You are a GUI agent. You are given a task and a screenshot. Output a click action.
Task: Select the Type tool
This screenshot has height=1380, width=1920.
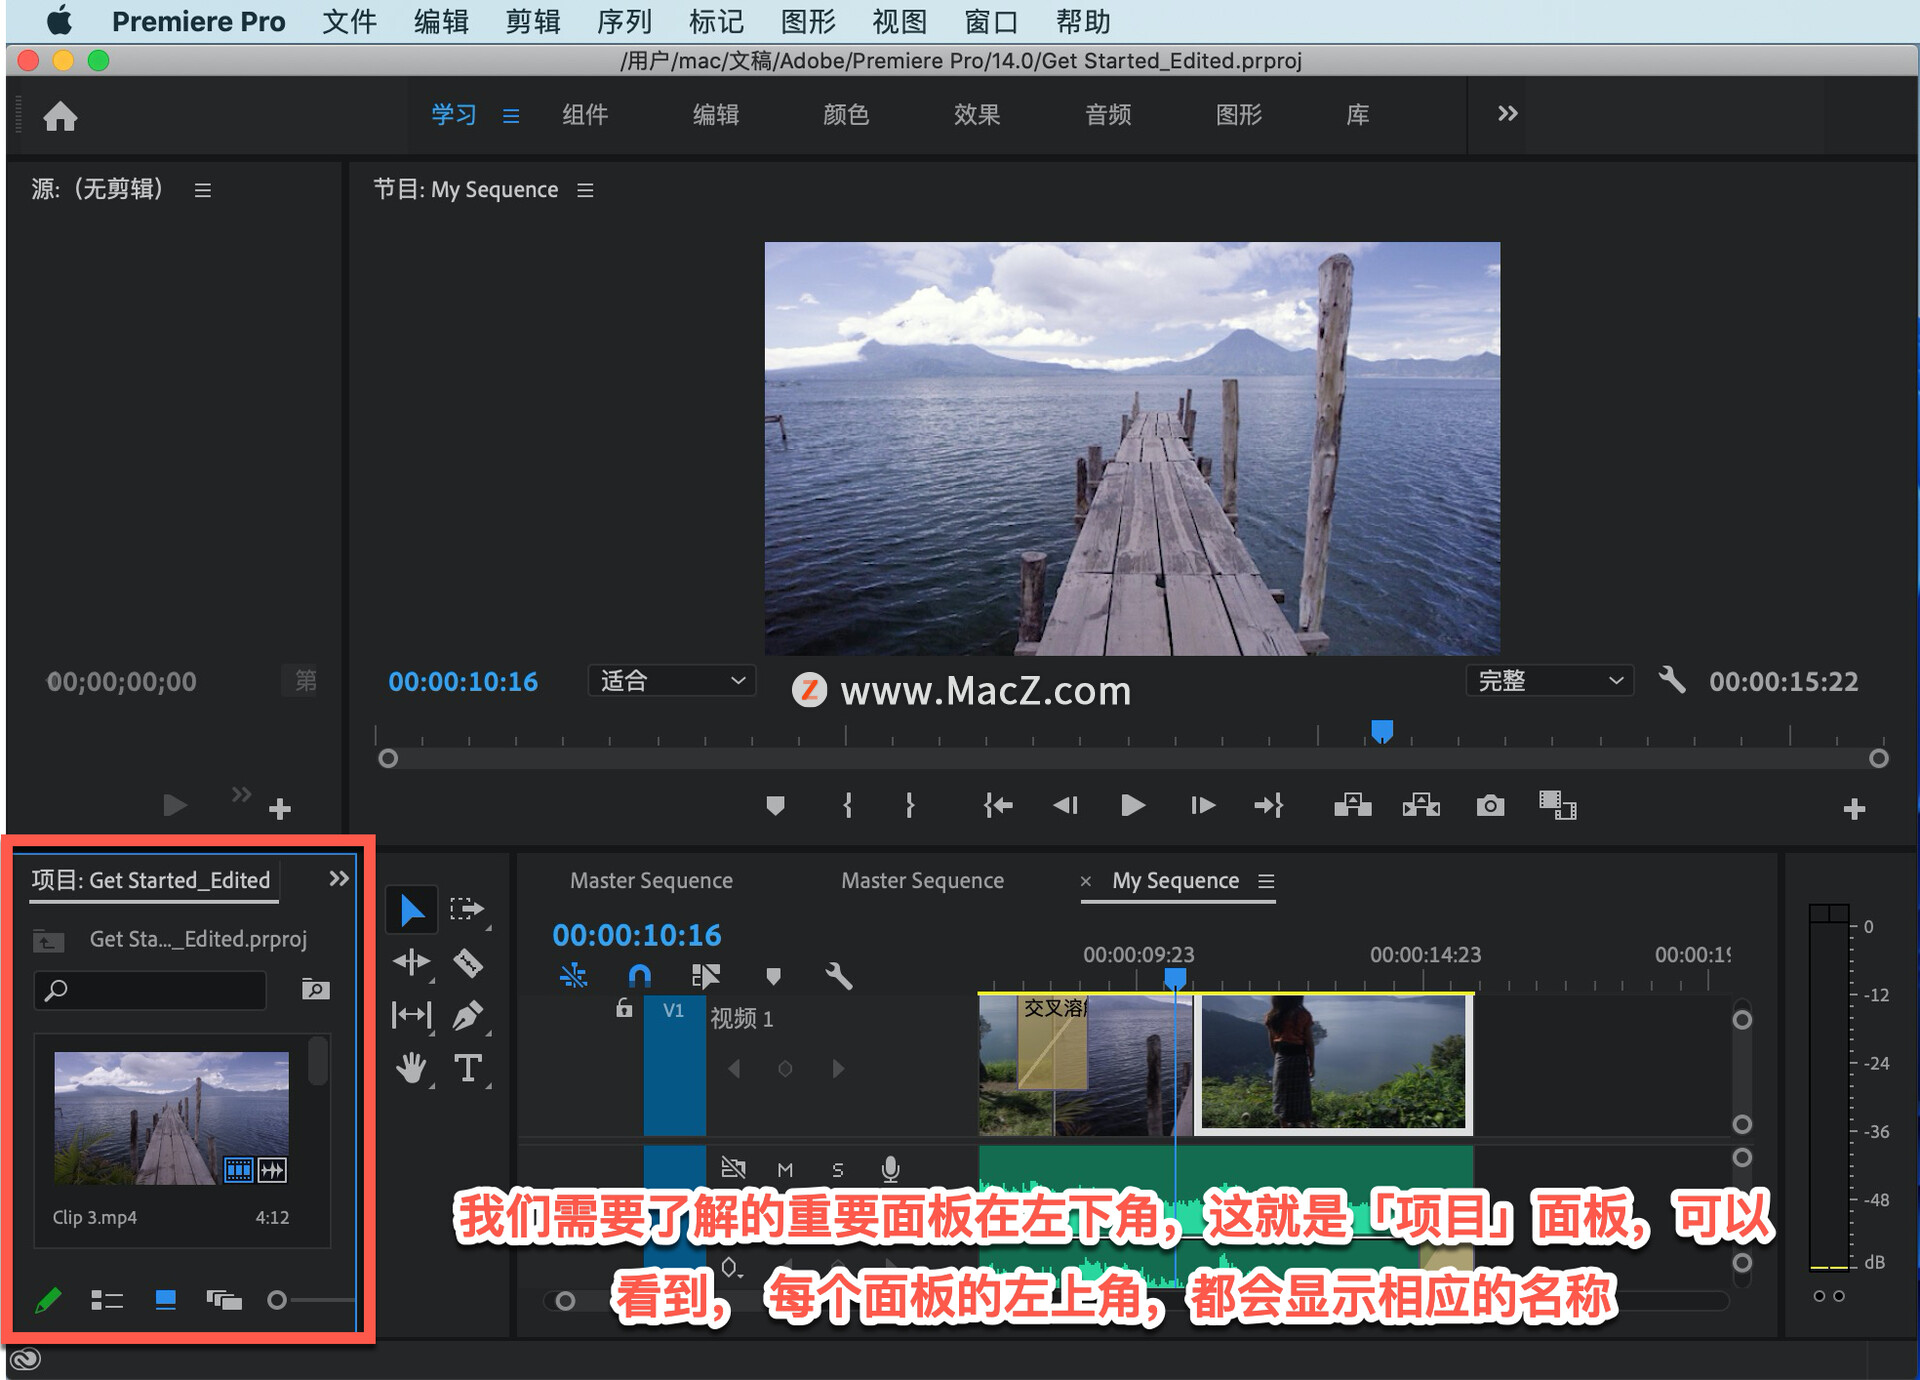point(468,1068)
